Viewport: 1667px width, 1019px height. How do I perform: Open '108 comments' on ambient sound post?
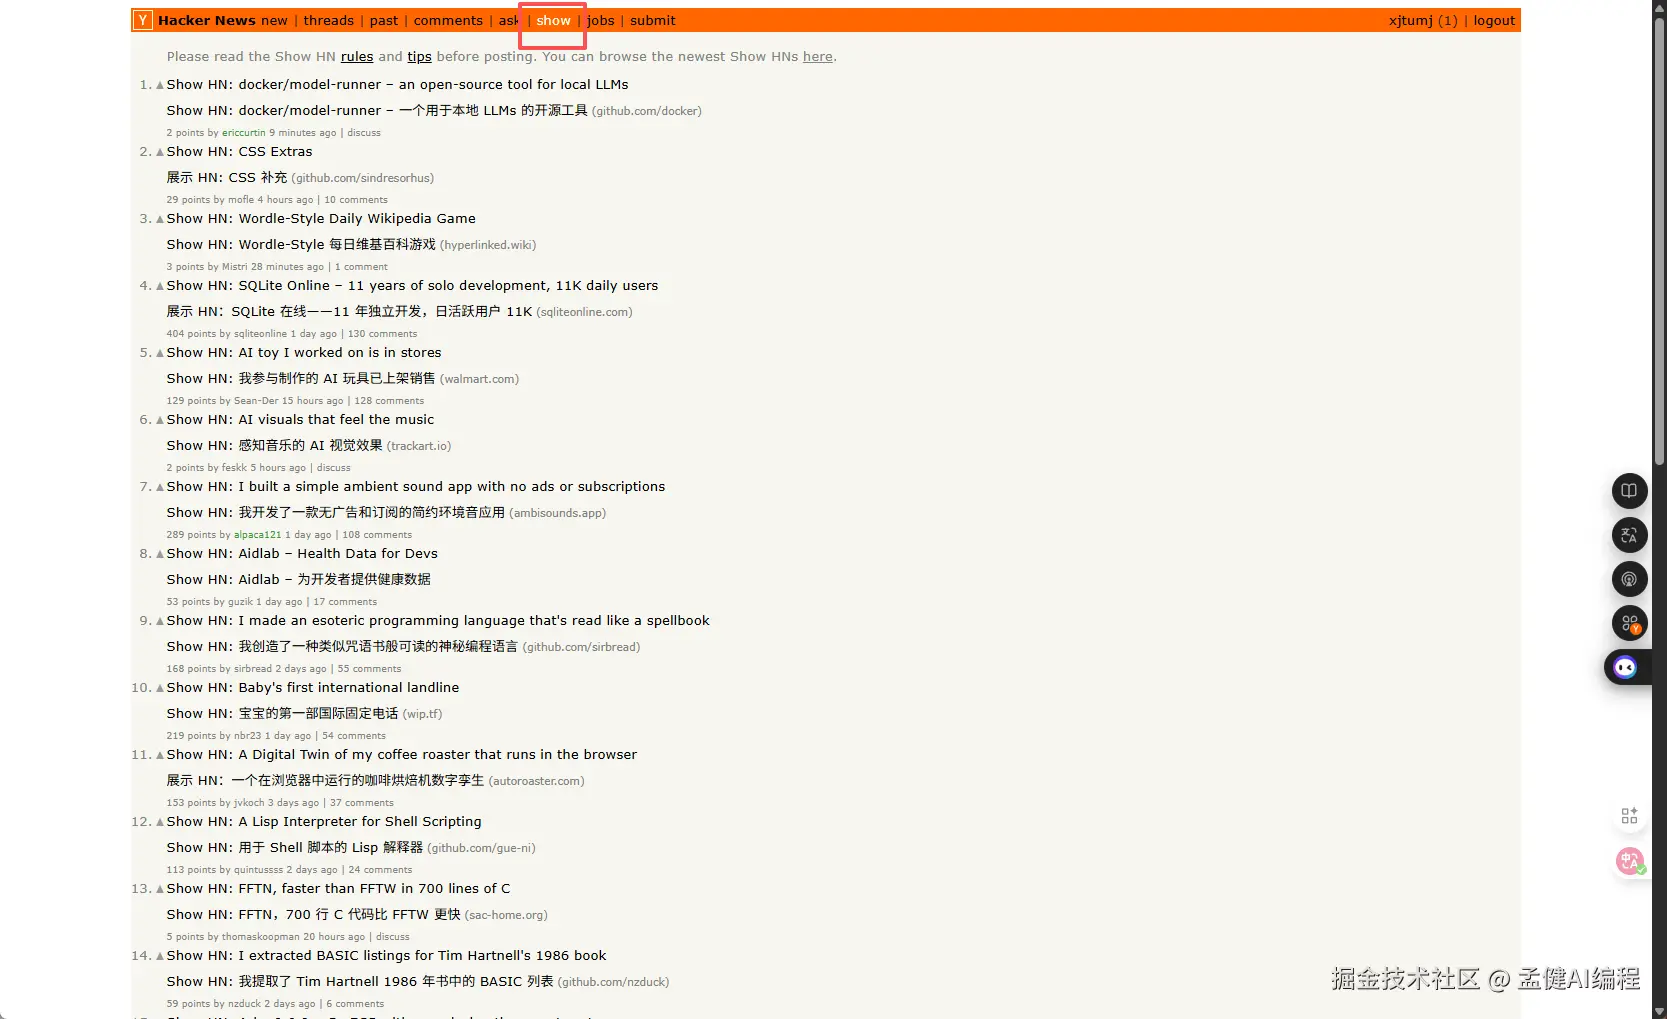coord(377,535)
